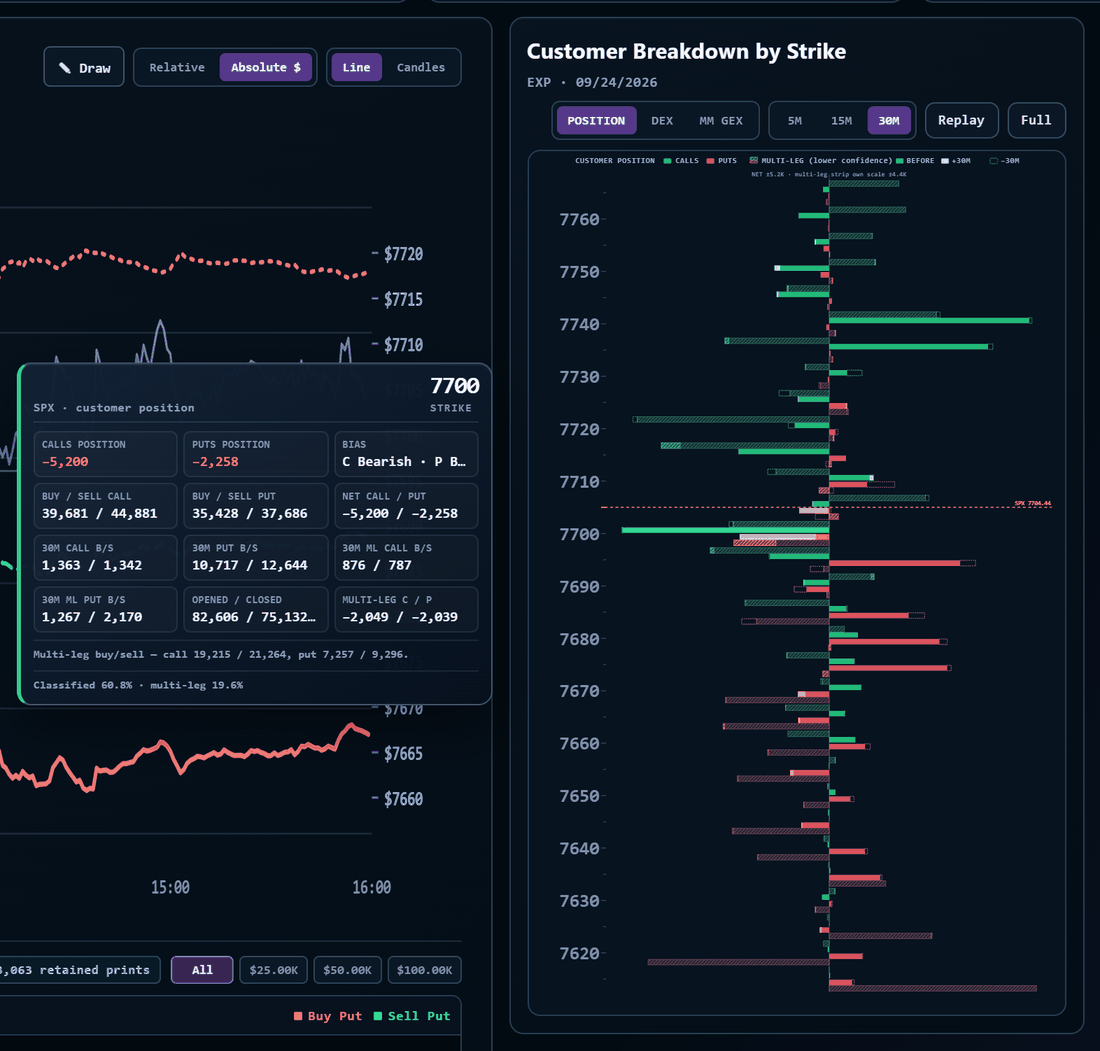The image size is (1100, 1051).
Task: Select the Absolute $ scale option
Action: coord(266,67)
